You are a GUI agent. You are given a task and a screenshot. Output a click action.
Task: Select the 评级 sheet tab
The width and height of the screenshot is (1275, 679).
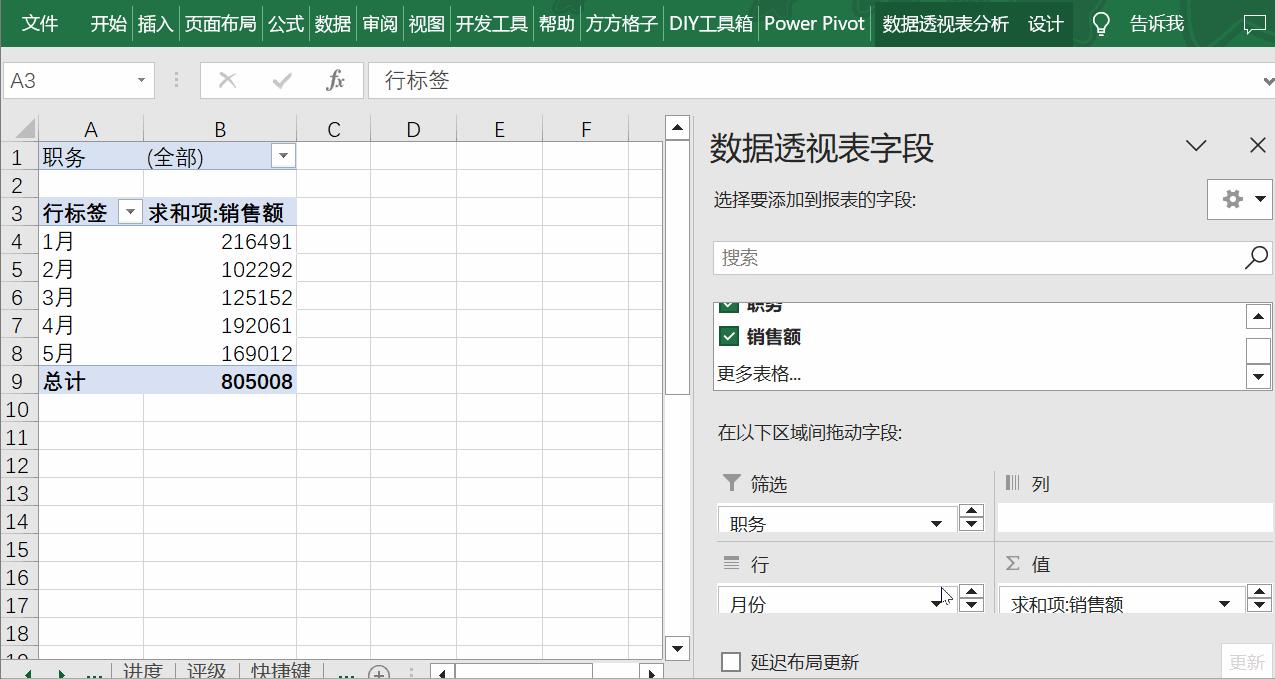(206, 670)
